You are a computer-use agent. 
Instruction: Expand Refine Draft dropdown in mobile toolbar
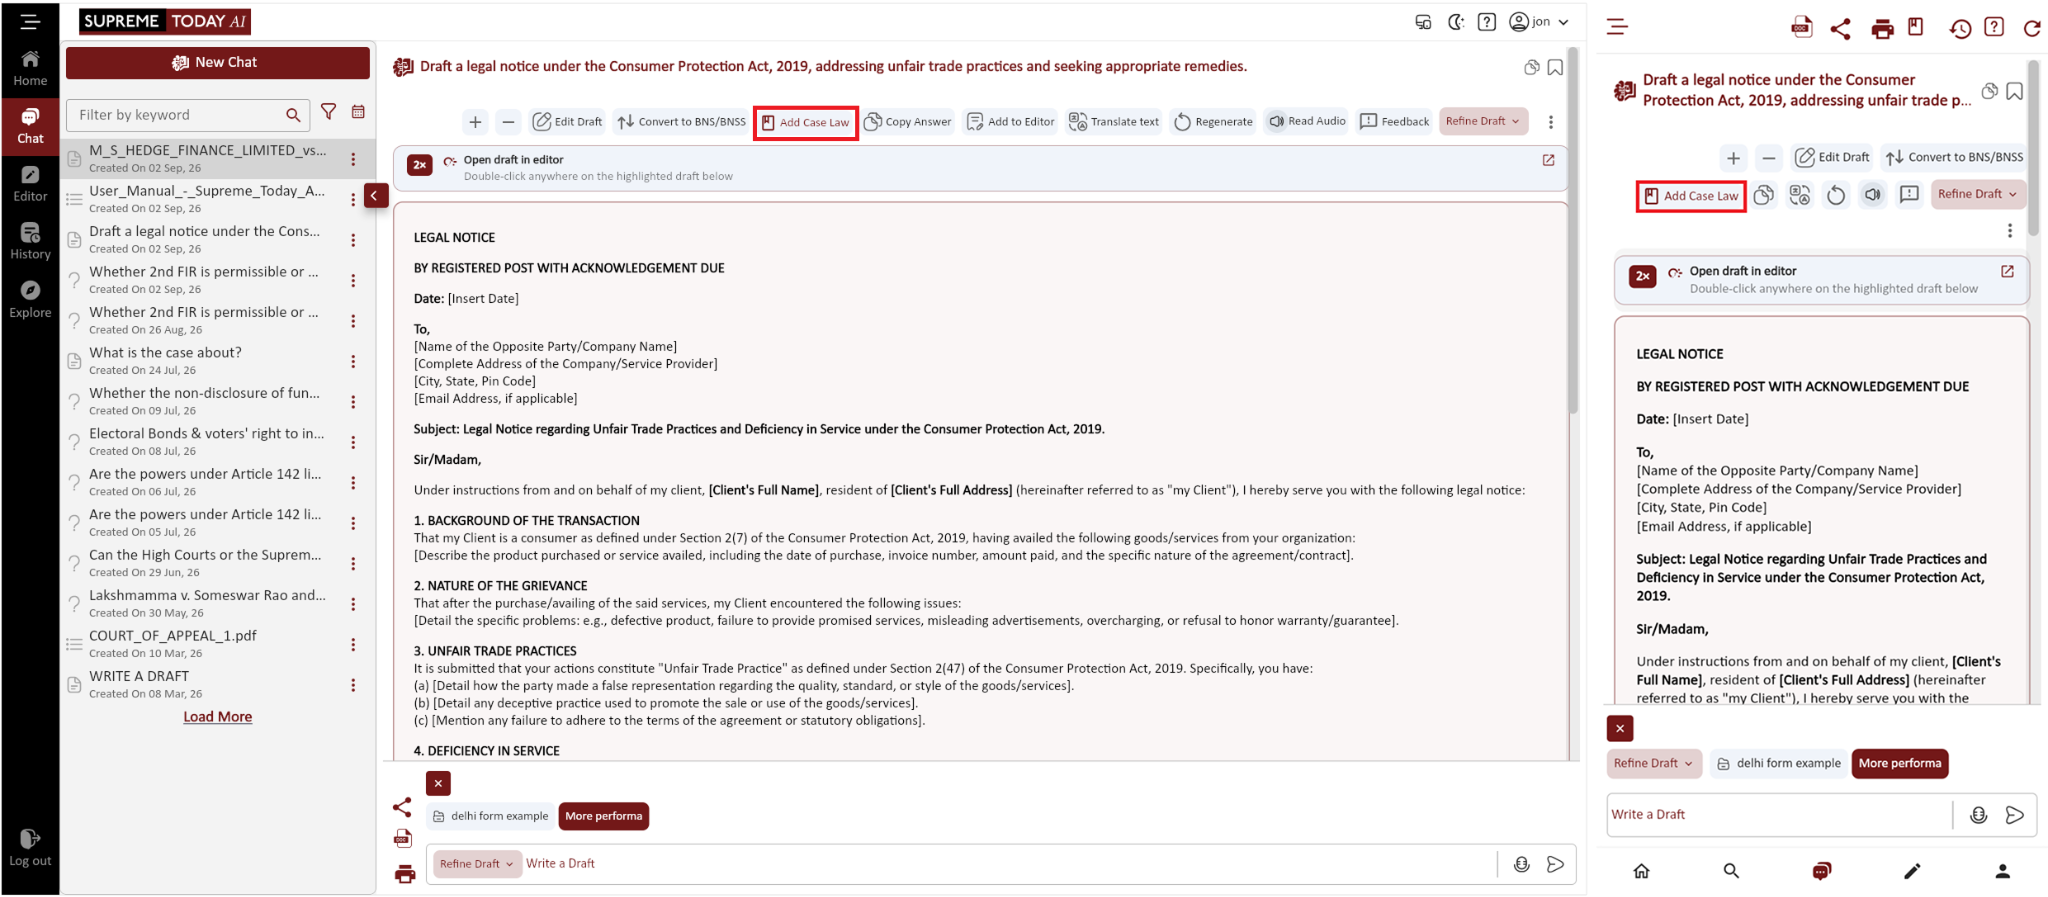coord(1978,194)
